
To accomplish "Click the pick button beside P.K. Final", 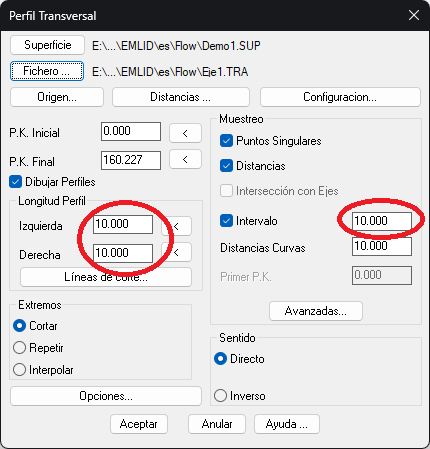I will coord(185,159).
